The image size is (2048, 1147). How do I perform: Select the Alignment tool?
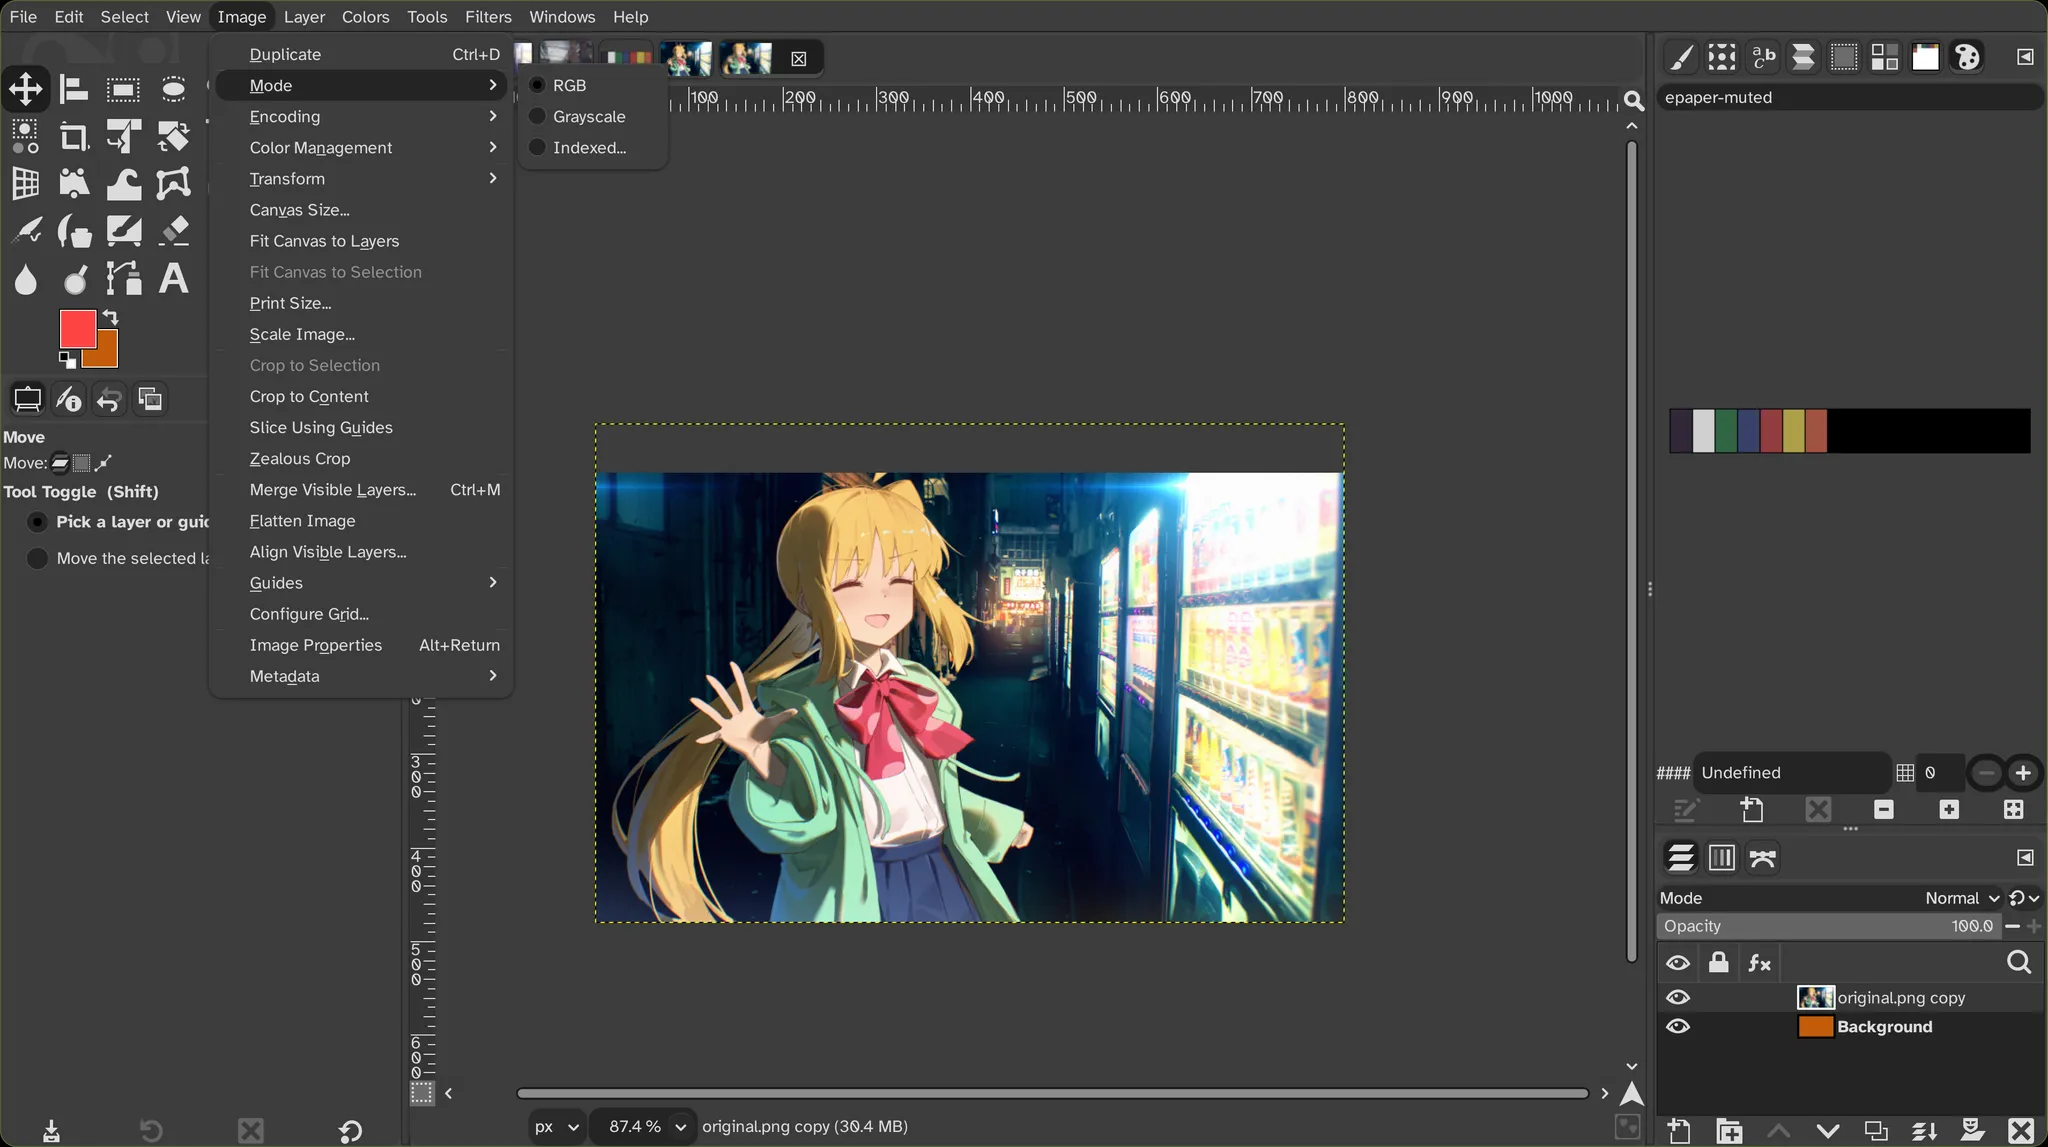tap(74, 89)
